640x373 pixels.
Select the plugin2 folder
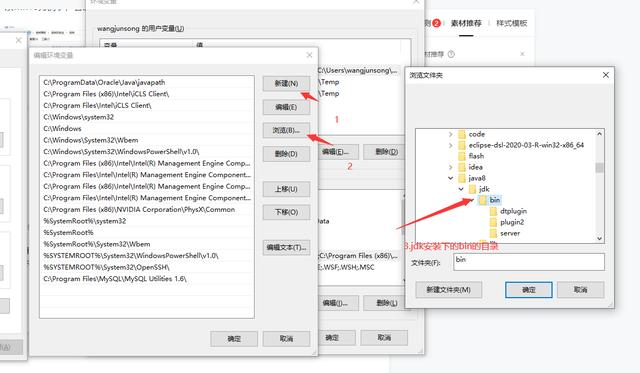pos(512,222)
